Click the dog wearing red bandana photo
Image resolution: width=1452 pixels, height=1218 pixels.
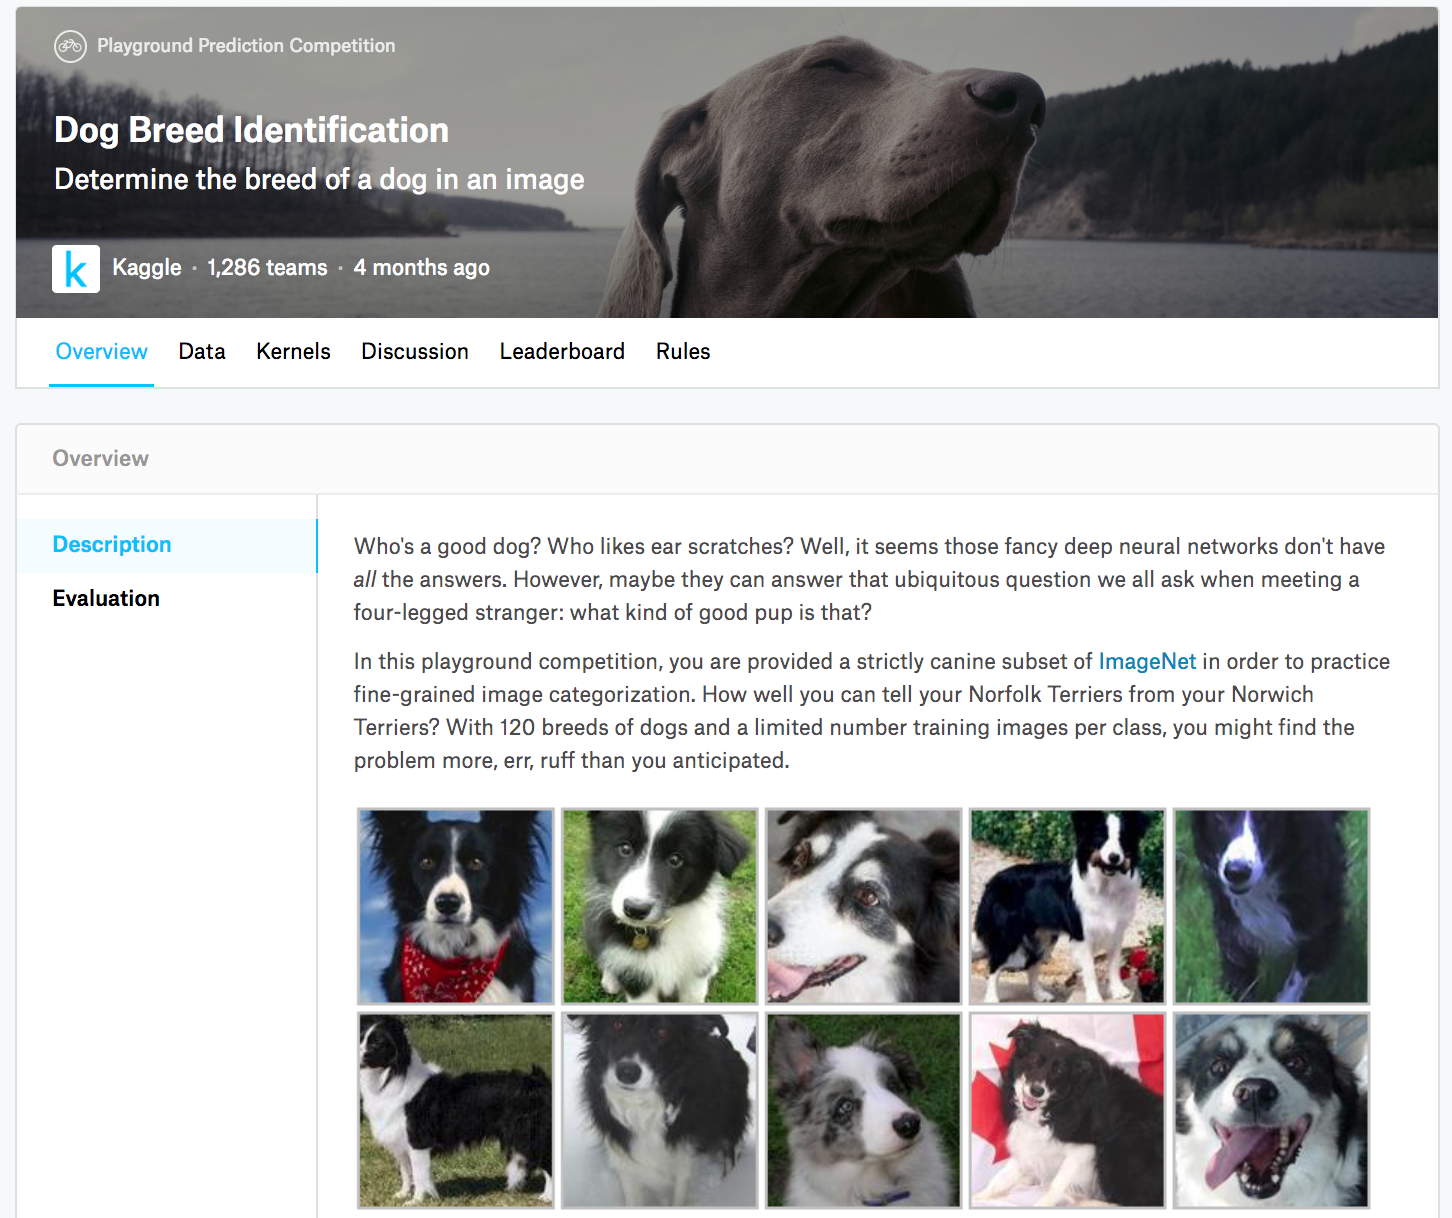[x=456, y=906]
